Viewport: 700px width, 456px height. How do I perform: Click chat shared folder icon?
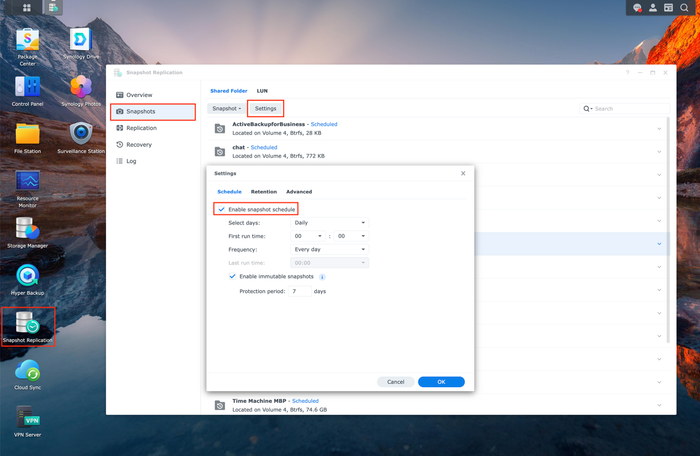coord(220,152)
